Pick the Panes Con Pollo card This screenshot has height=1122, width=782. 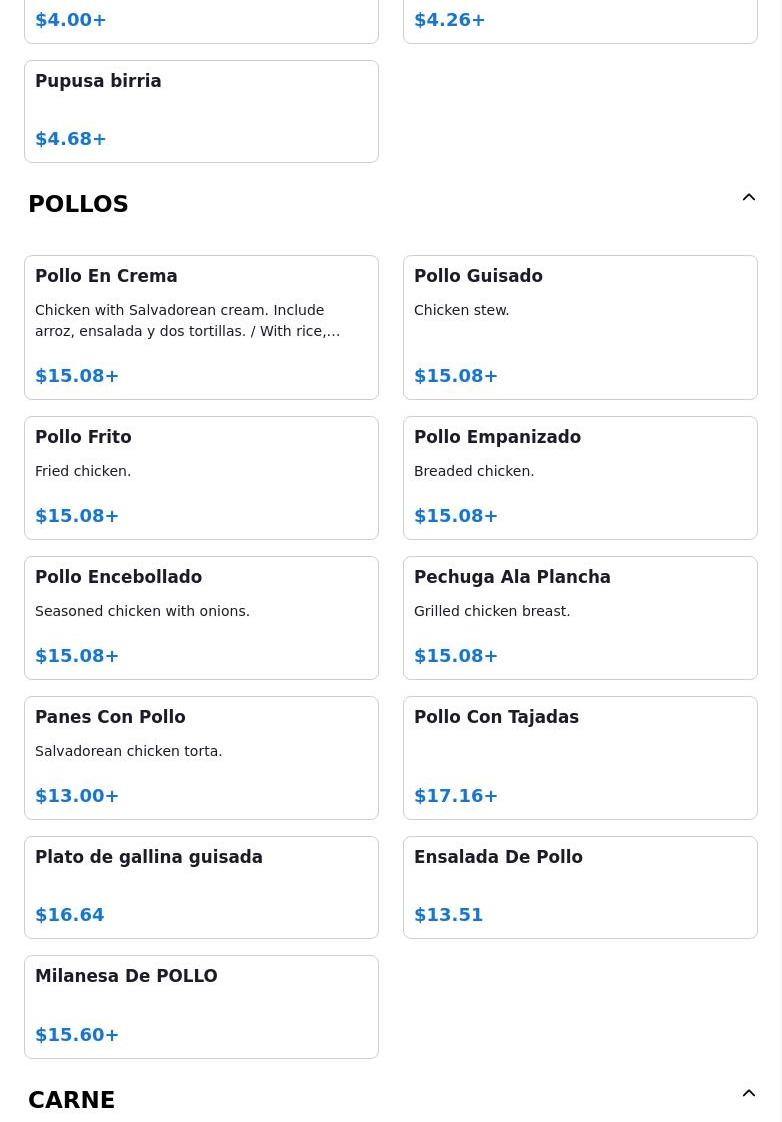coord(201,758)
